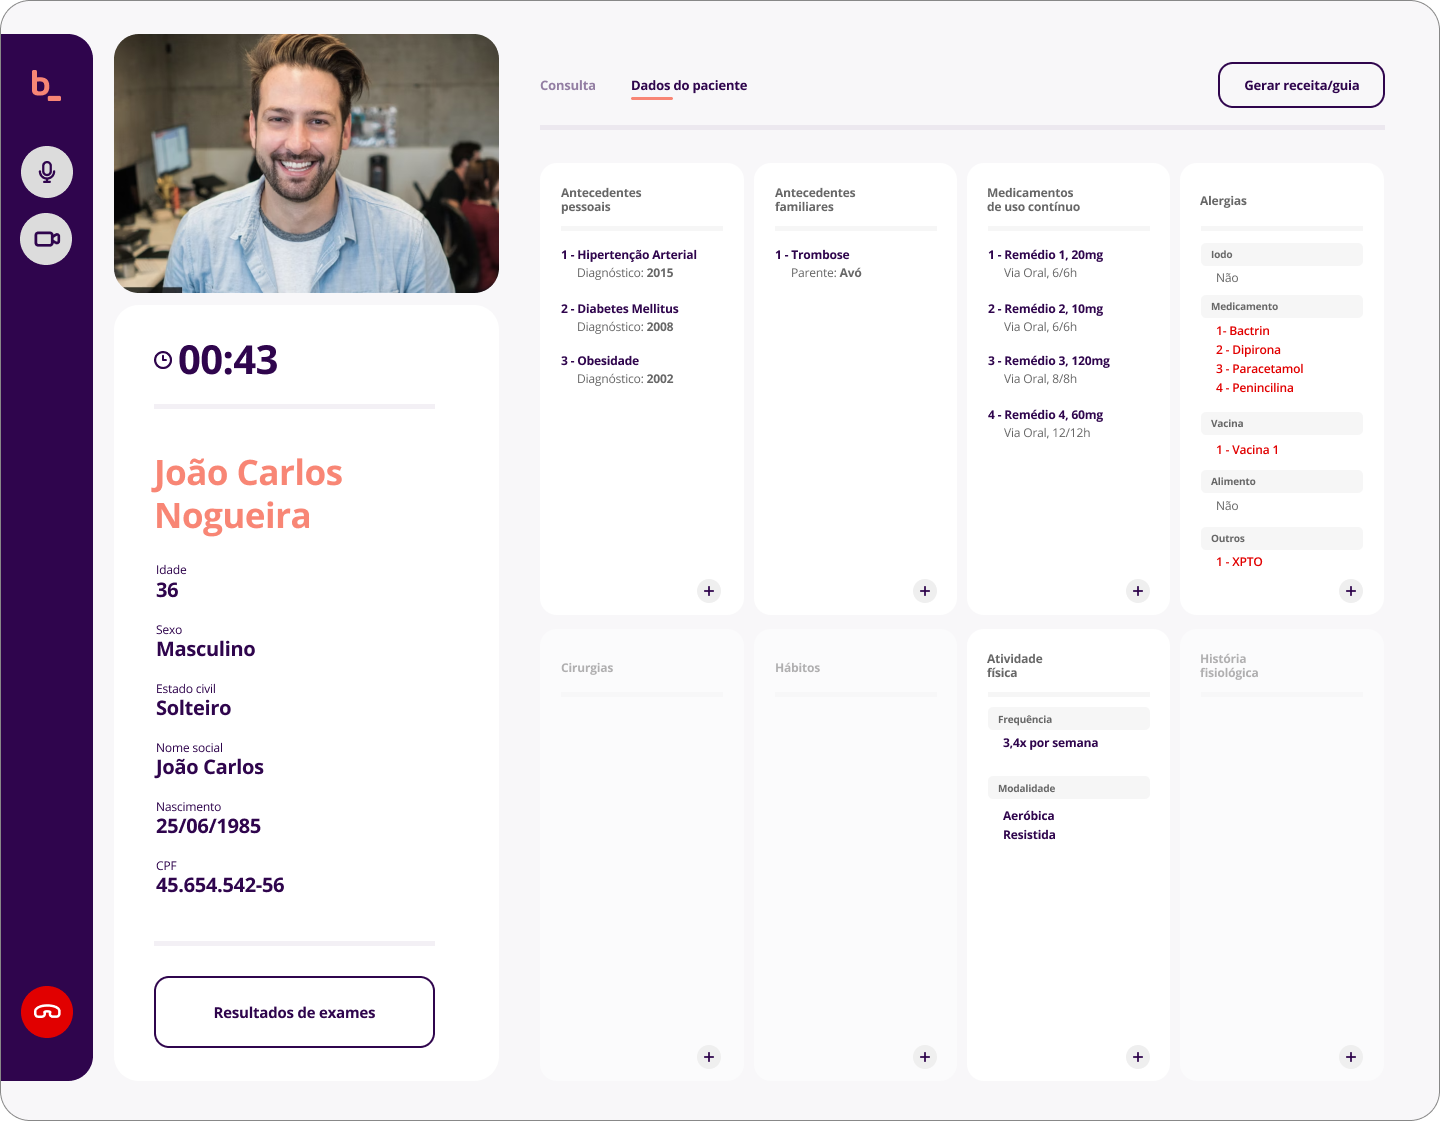This screenshot has width=1440, height=1121.
Task: Add item to Antecedentes familiares card
Action: coord(925,591)
